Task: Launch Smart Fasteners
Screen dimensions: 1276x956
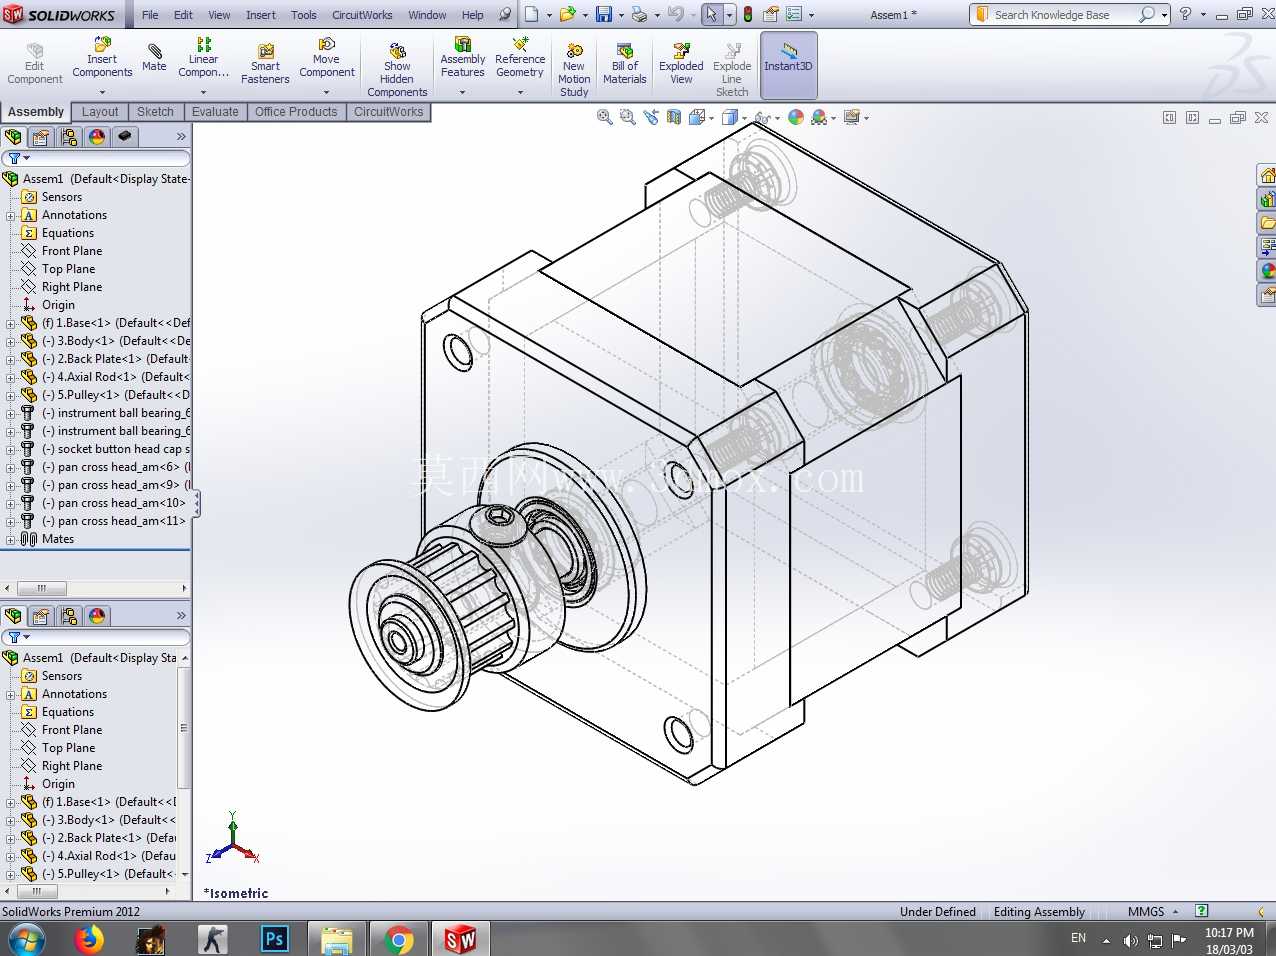Action: click(265, 64)
